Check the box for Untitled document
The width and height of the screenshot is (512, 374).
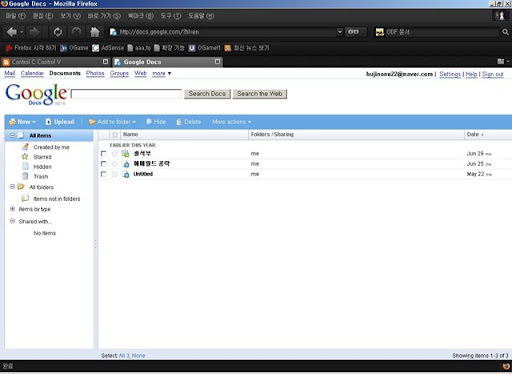[x=104, y=174]
